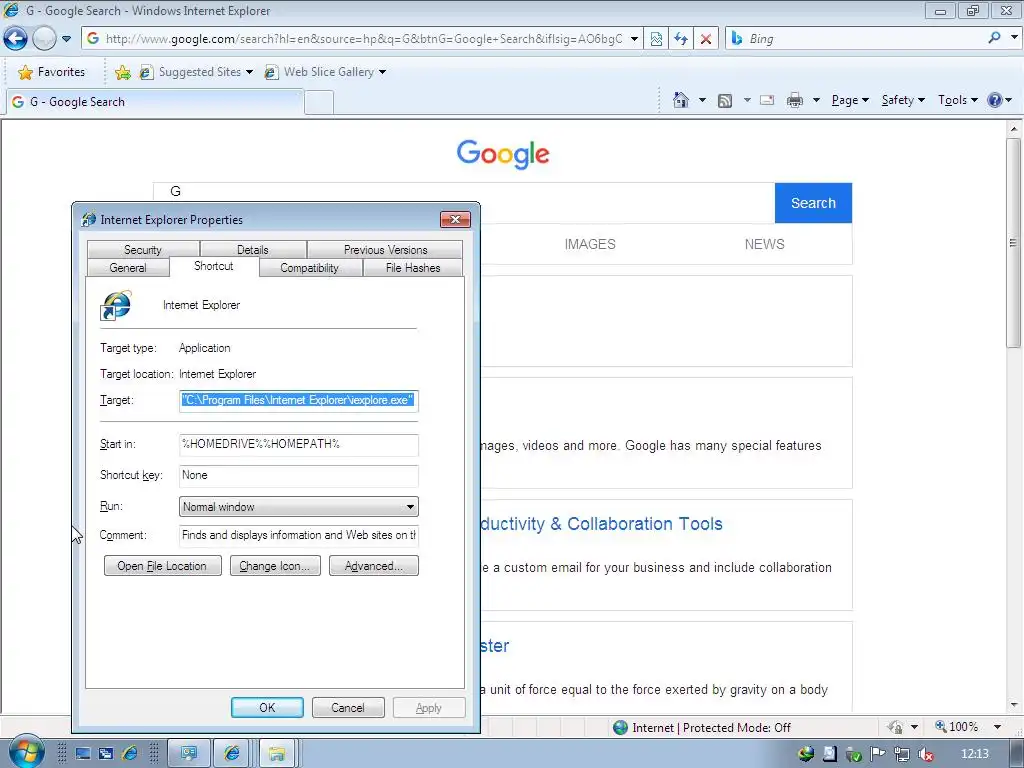Viewport: 1024px width, 768px height.
Task: Click the Print toolbar icon
Action: click(795, 100)
